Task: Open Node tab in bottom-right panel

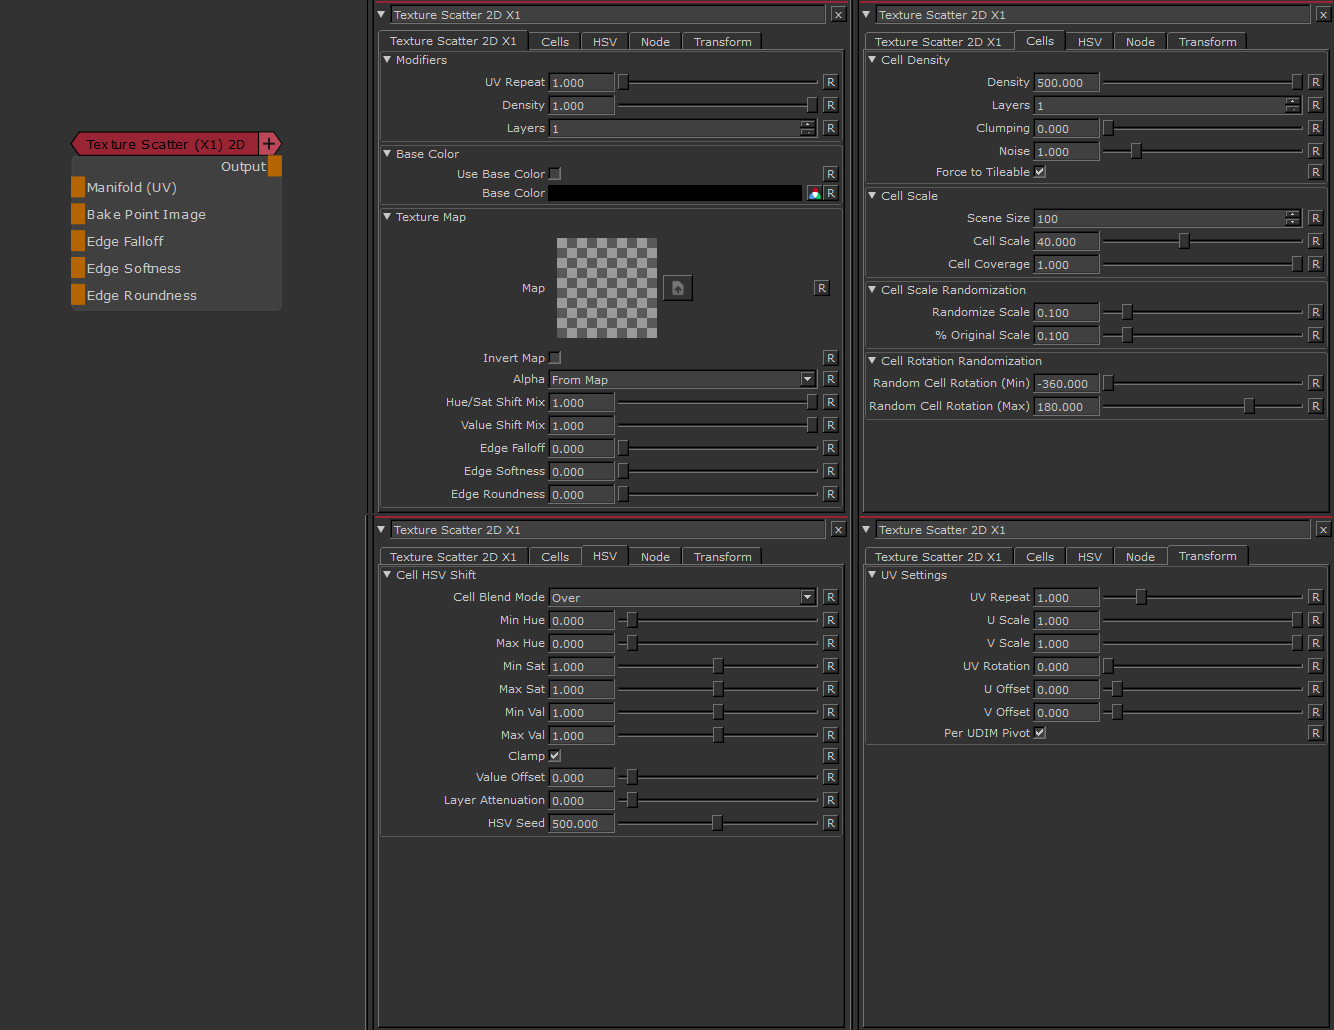Action: click(x=1140, y=557)
